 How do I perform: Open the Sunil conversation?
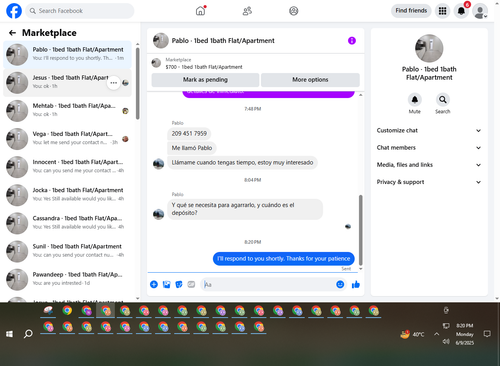[67, 251]
